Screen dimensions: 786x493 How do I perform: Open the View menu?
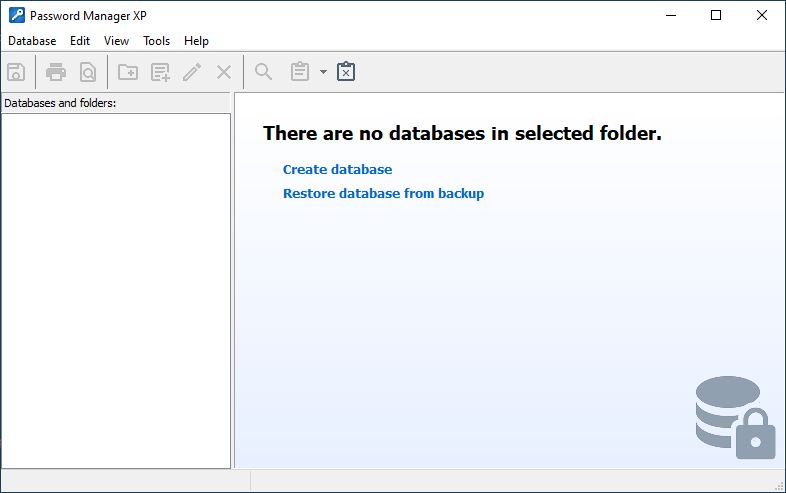click(x=116, y=41)
